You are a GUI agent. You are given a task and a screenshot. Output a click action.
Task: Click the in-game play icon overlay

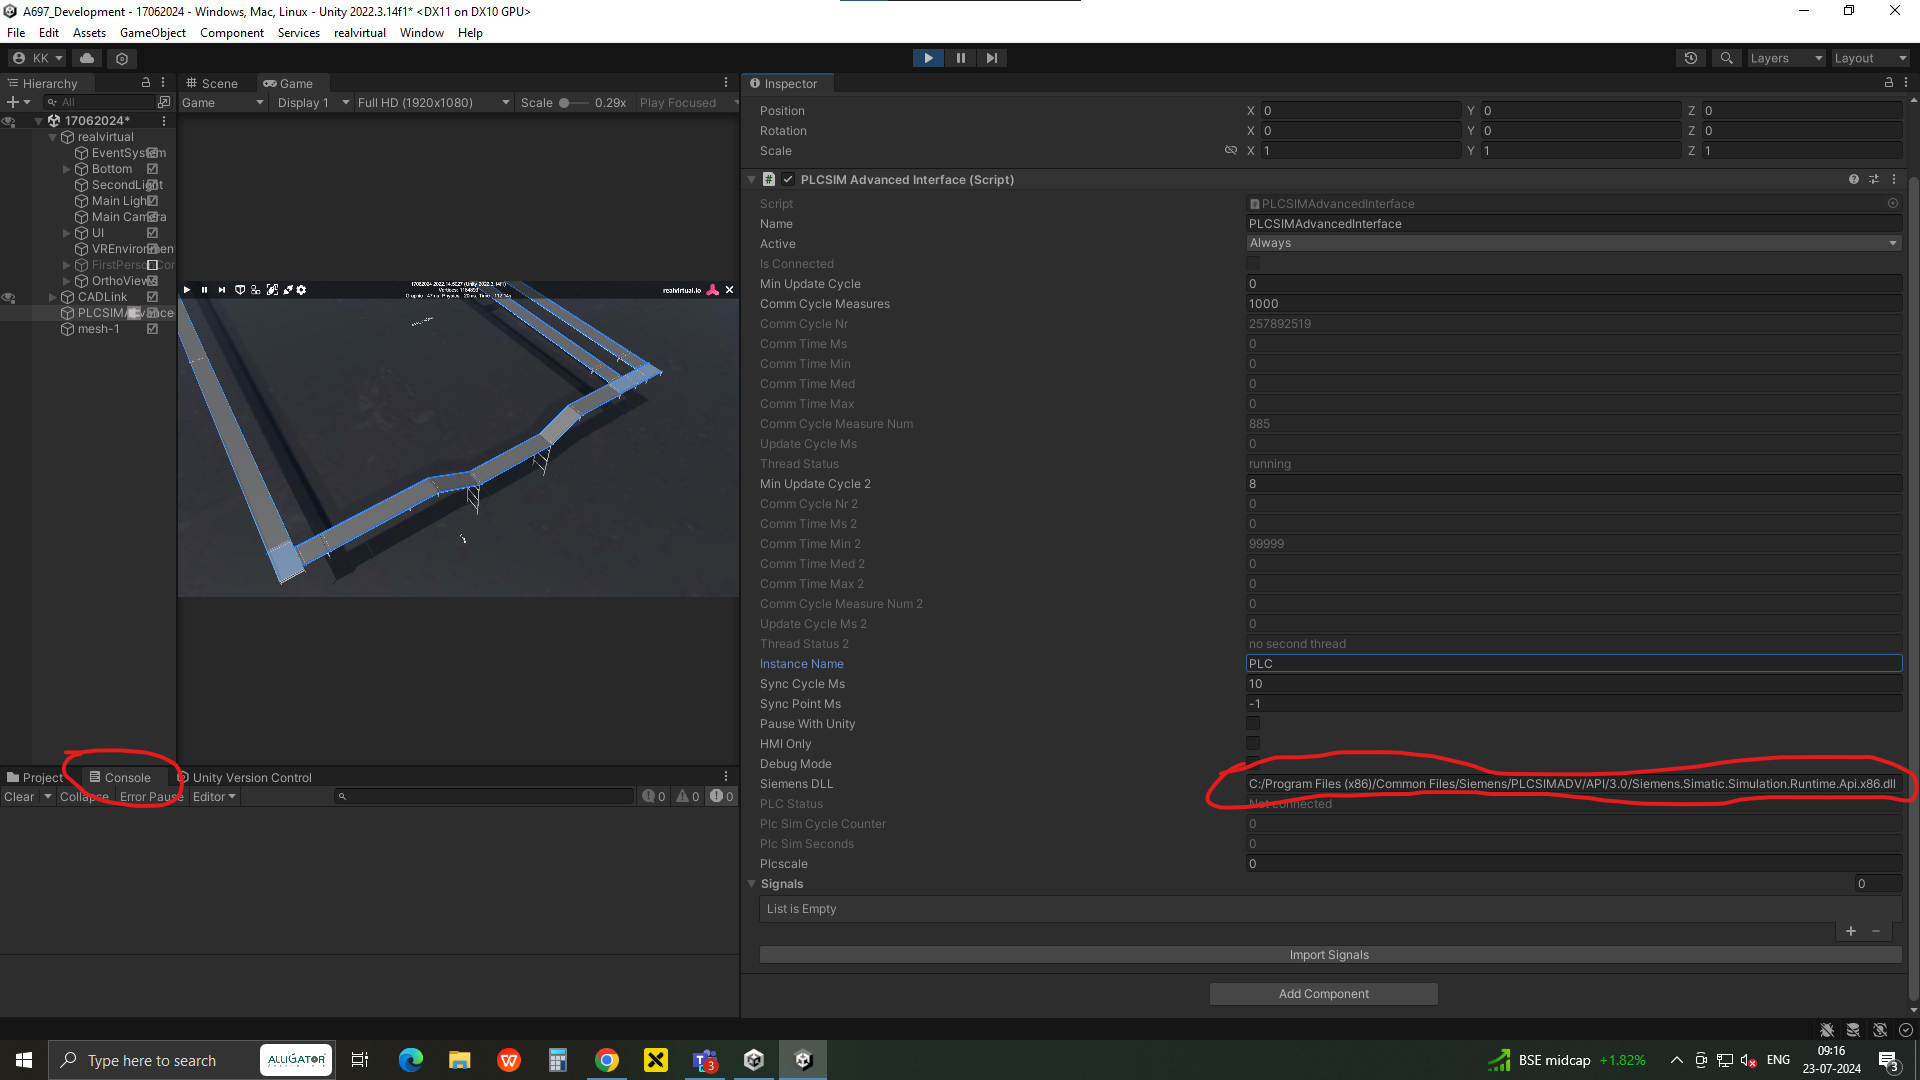coord(187,290)
